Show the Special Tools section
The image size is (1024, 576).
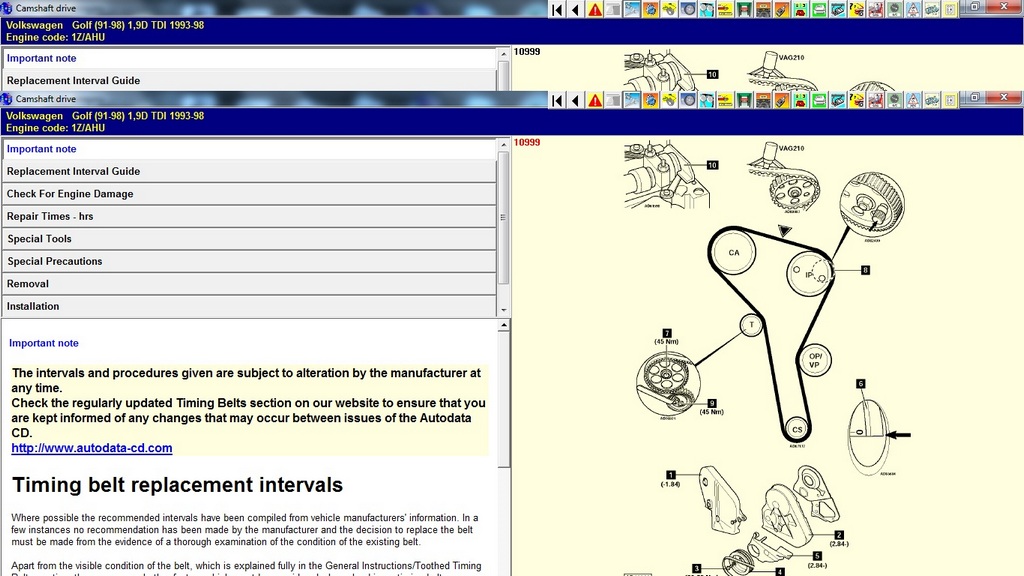click(x=249, y=239)
